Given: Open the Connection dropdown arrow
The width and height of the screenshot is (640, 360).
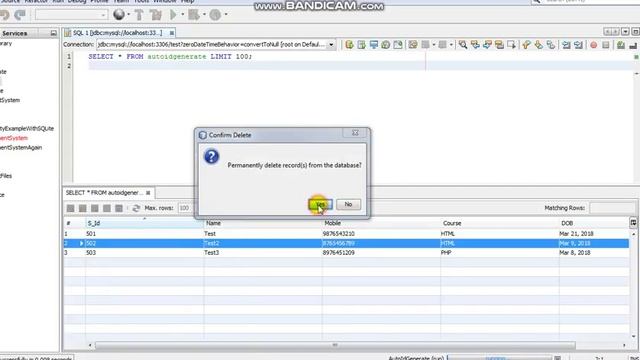Looking at the screenshot, I should (x=331, y=44).
